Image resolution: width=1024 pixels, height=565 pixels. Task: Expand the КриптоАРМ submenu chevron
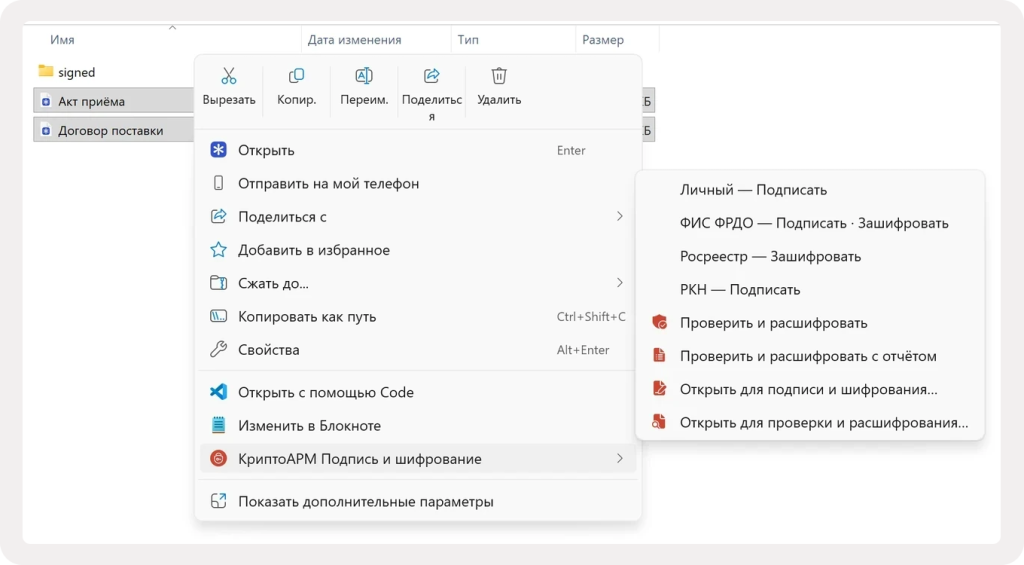[620, 459]
